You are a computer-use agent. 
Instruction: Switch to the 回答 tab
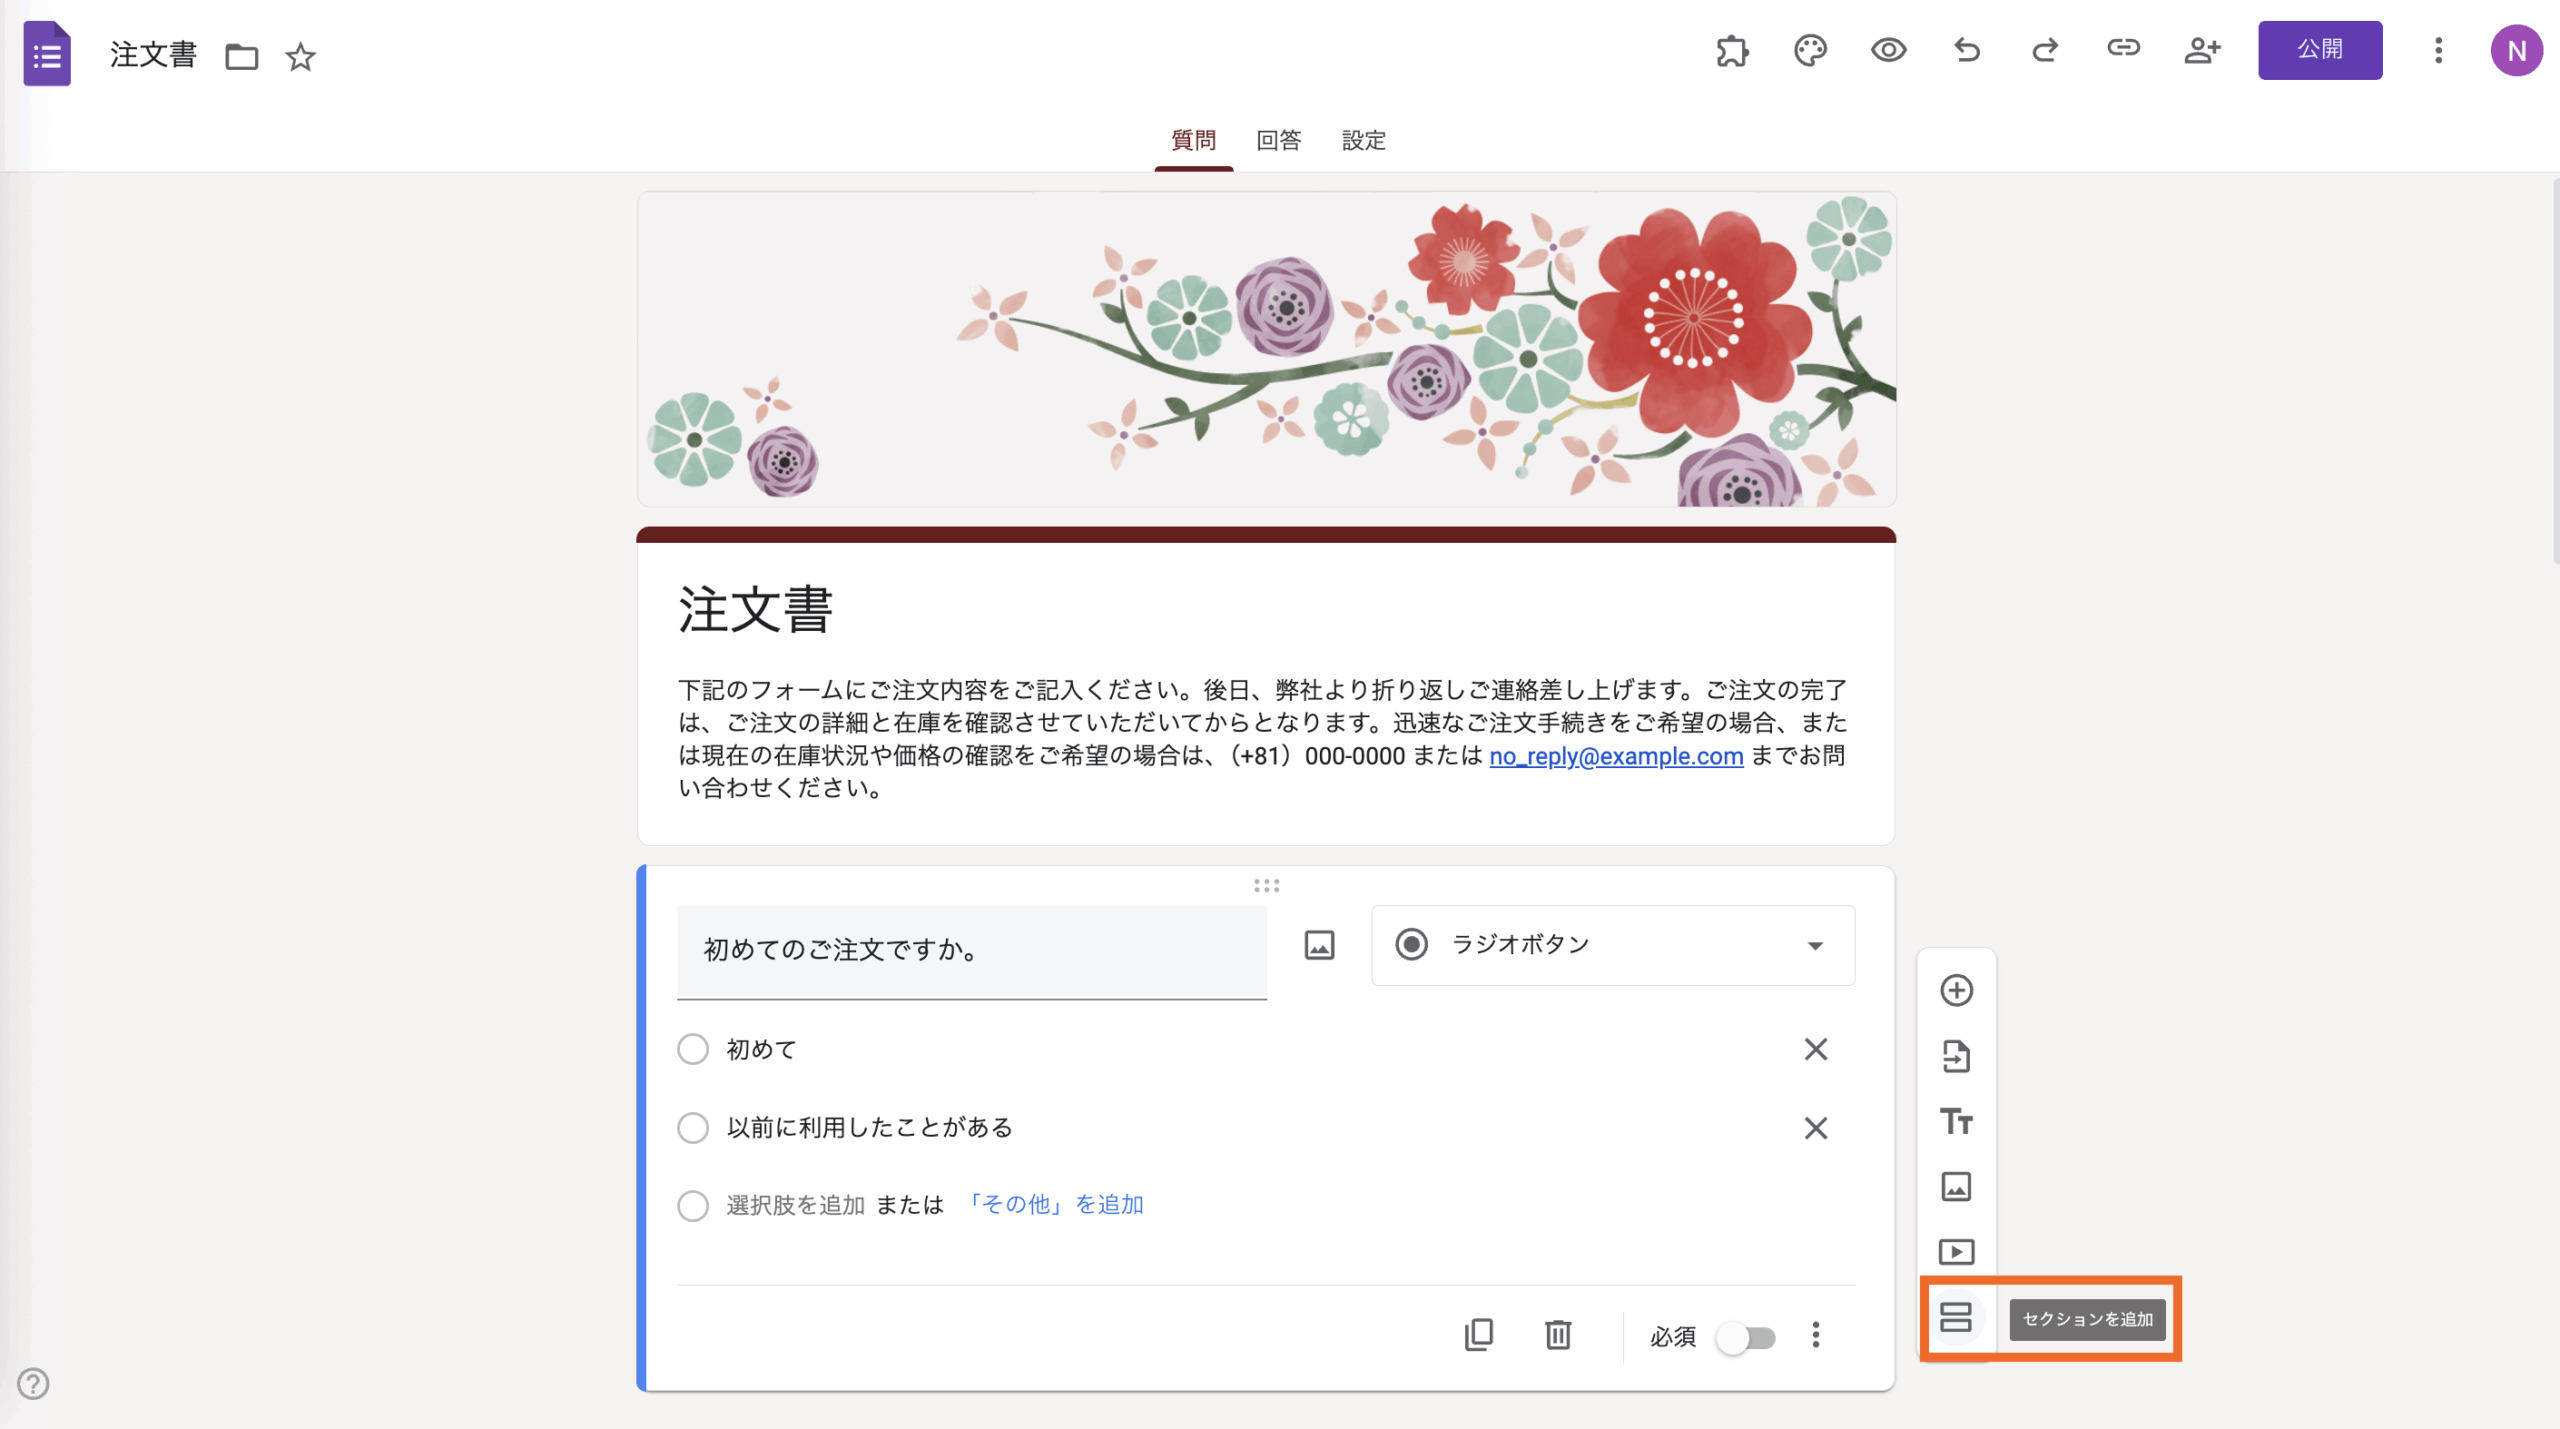[x=1278, y=140]
